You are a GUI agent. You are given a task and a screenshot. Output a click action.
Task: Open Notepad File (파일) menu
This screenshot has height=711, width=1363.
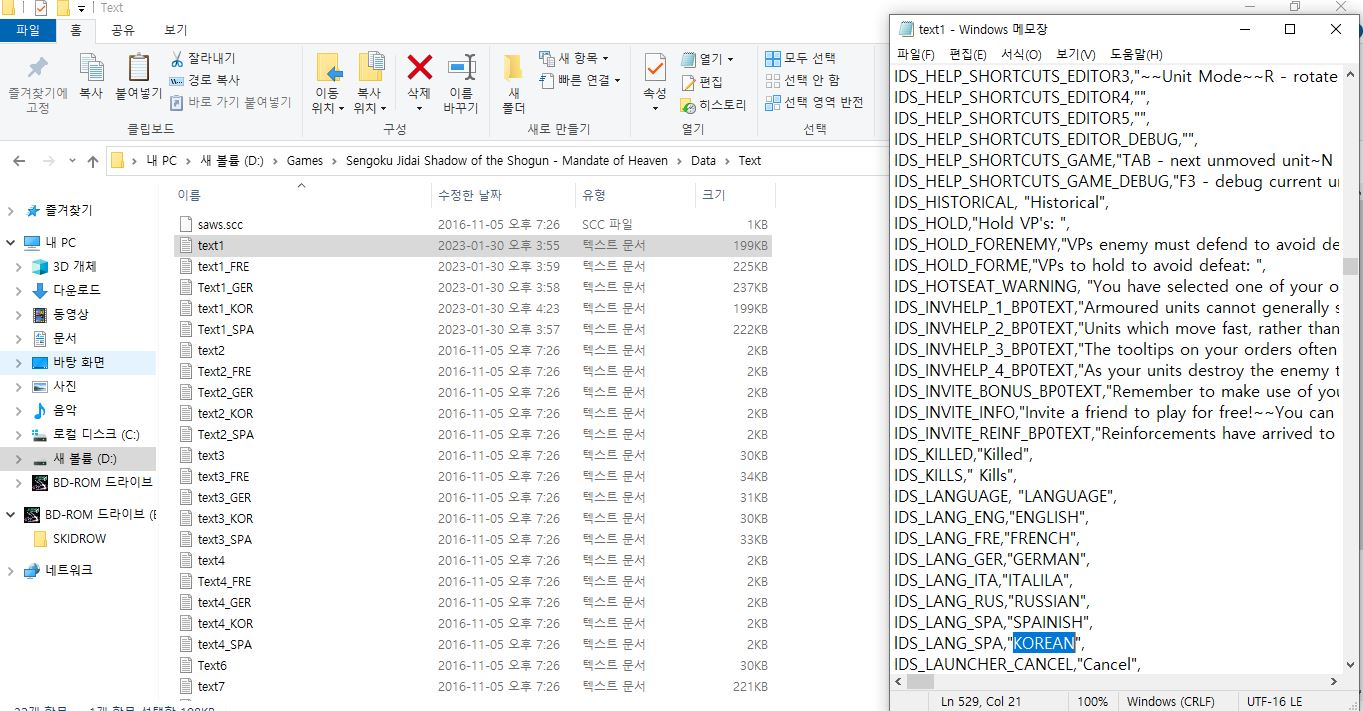click(x=915, y=54)
